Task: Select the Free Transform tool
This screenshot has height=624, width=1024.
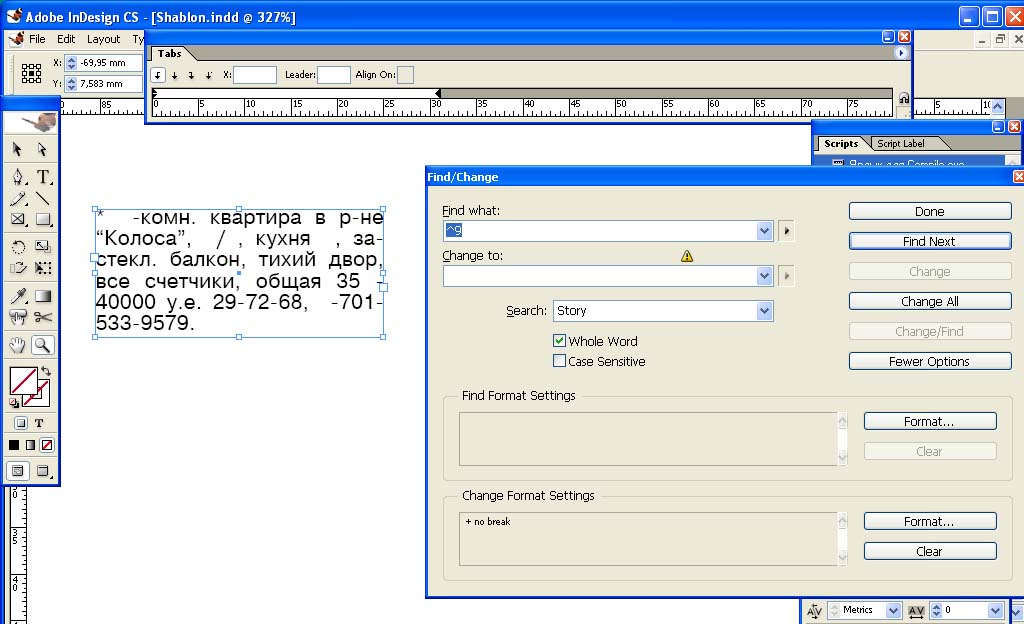Action: coord(43,268)
